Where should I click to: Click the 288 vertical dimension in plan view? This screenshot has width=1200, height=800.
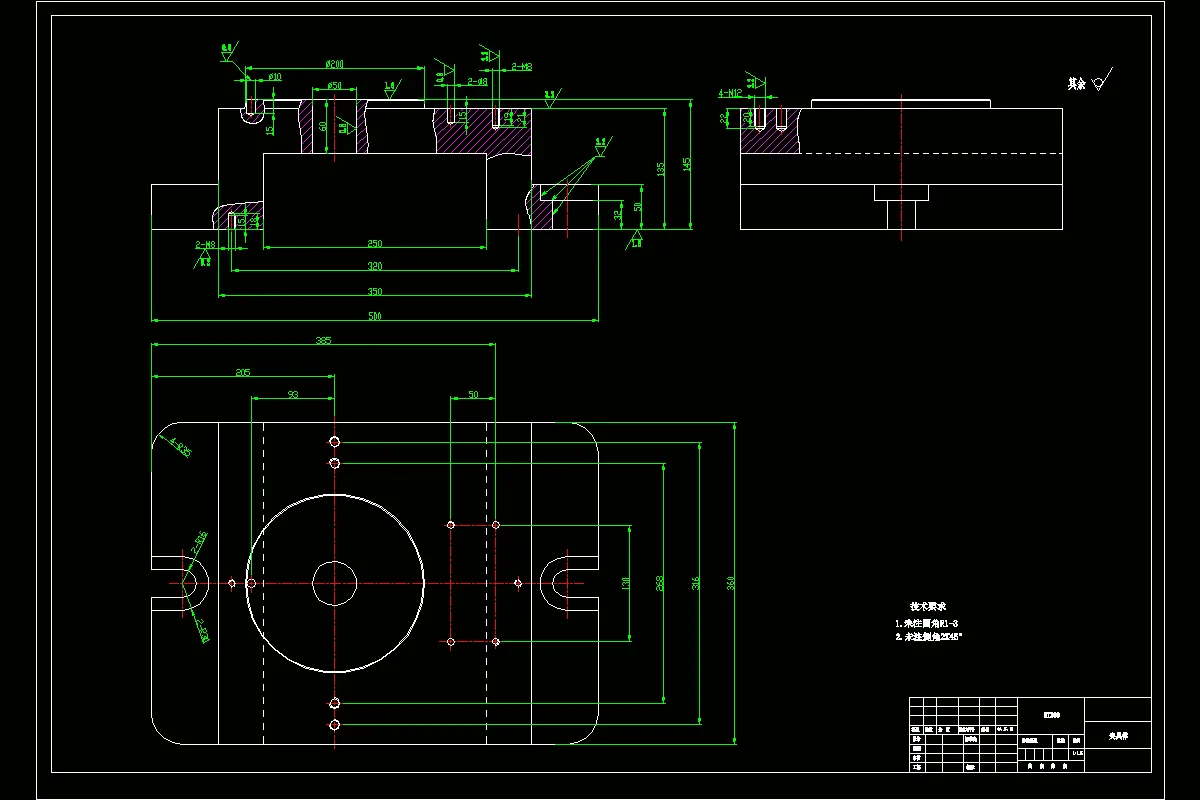pos(660,582)
